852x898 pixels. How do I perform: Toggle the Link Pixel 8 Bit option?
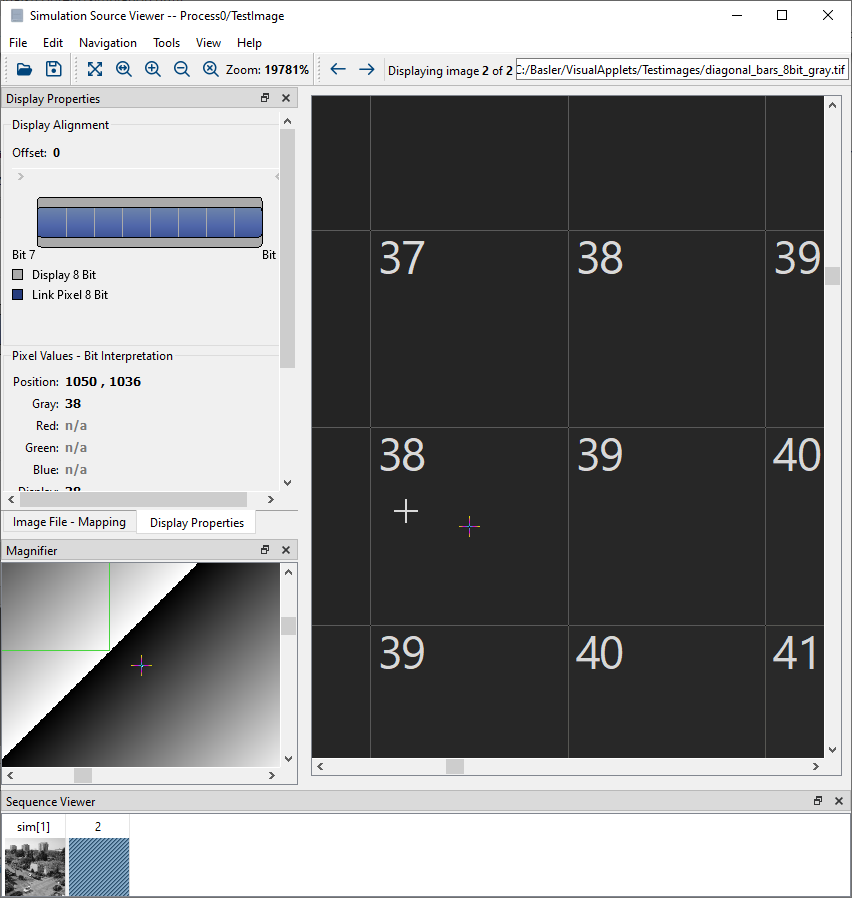coord(18,294)
